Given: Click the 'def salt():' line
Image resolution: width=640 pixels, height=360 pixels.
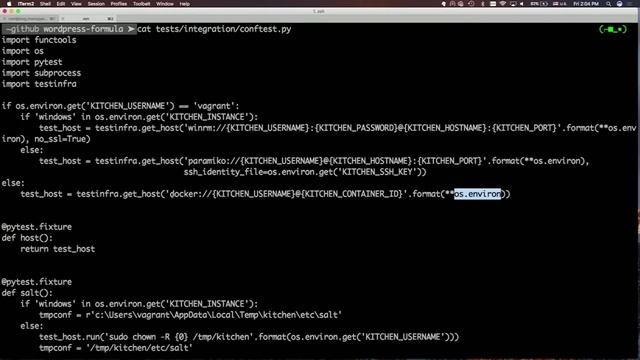Looking at the screenshot, I should pos(27,293).
